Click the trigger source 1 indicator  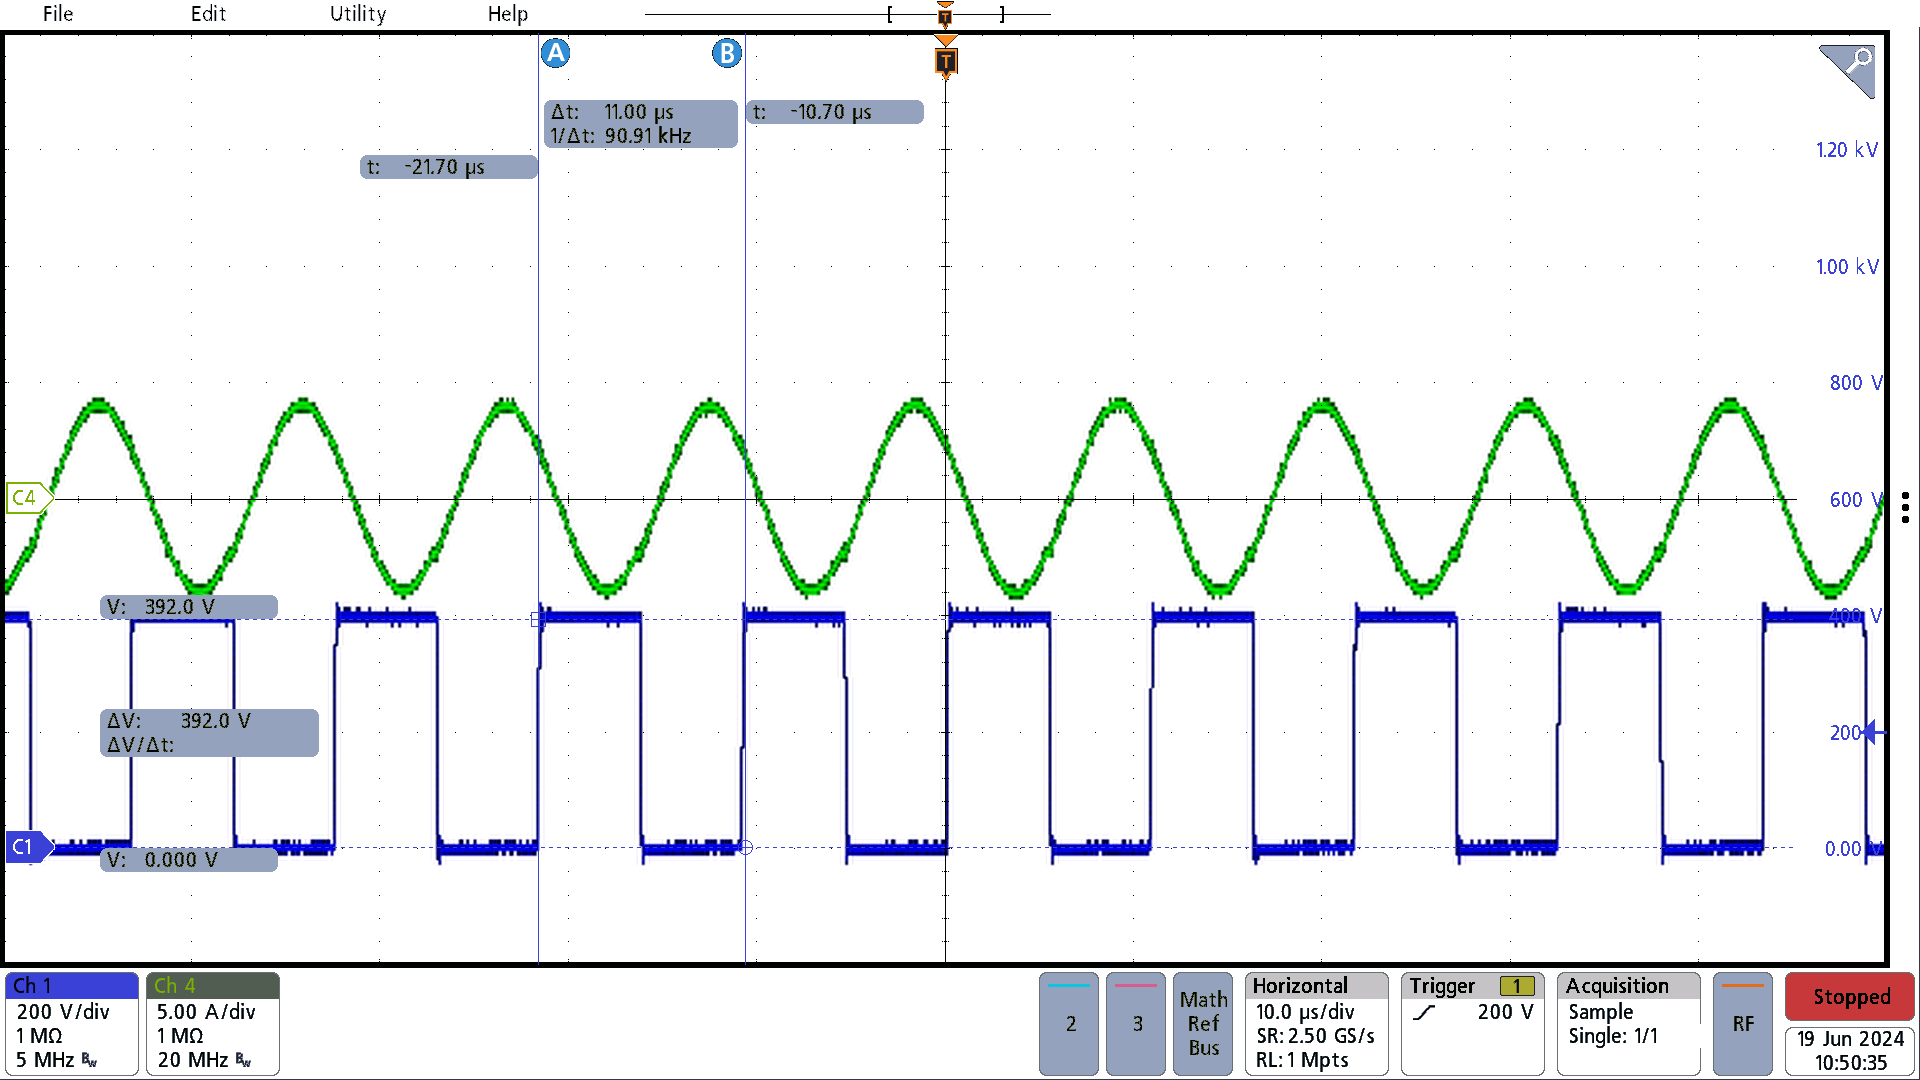pyautogui.click(x=1517, y=987)
